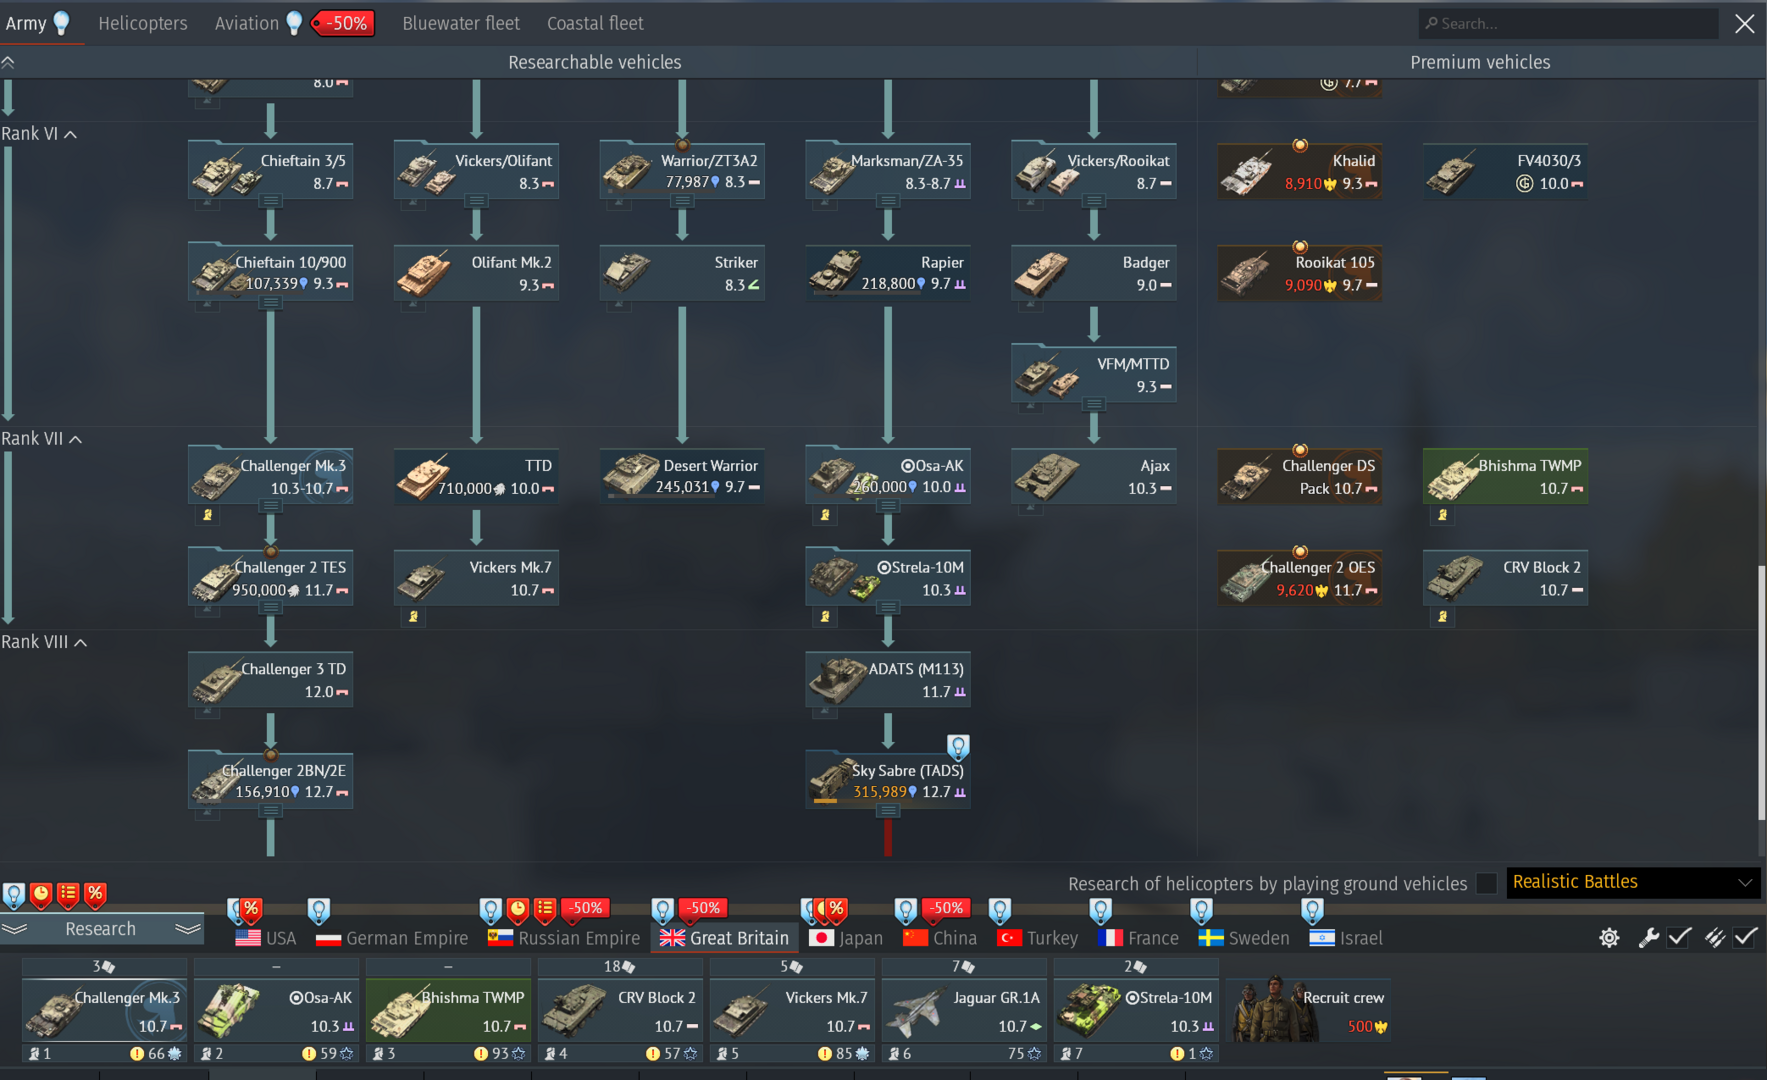Viewport: 1767px width, 1080px height.
Task: Toggle the list filter above Research button
Action: (x=68, y=895)
